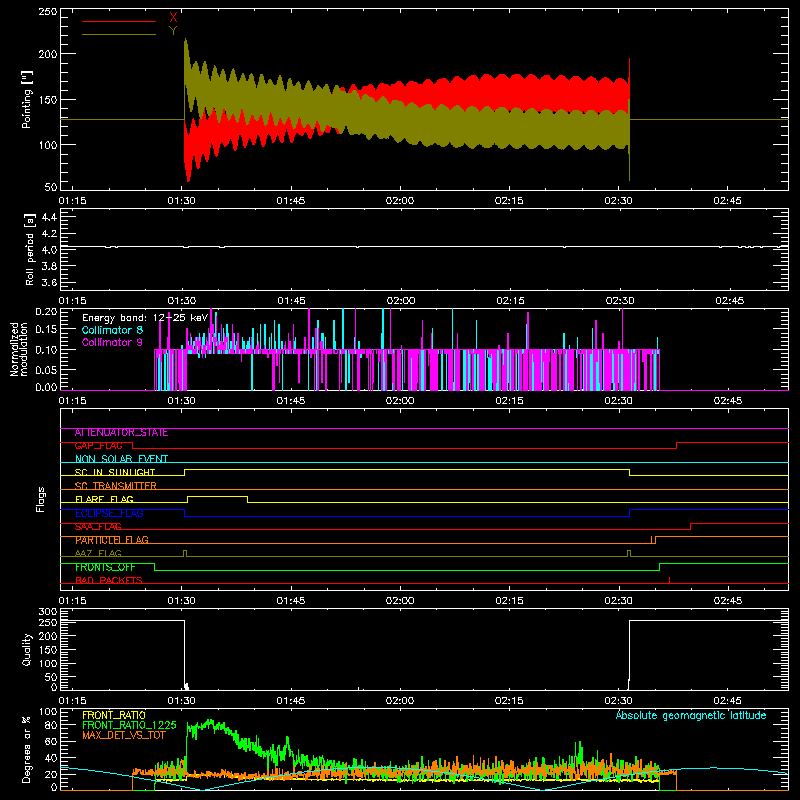Click the 'Quality' vertical axis title

point(27,649)
